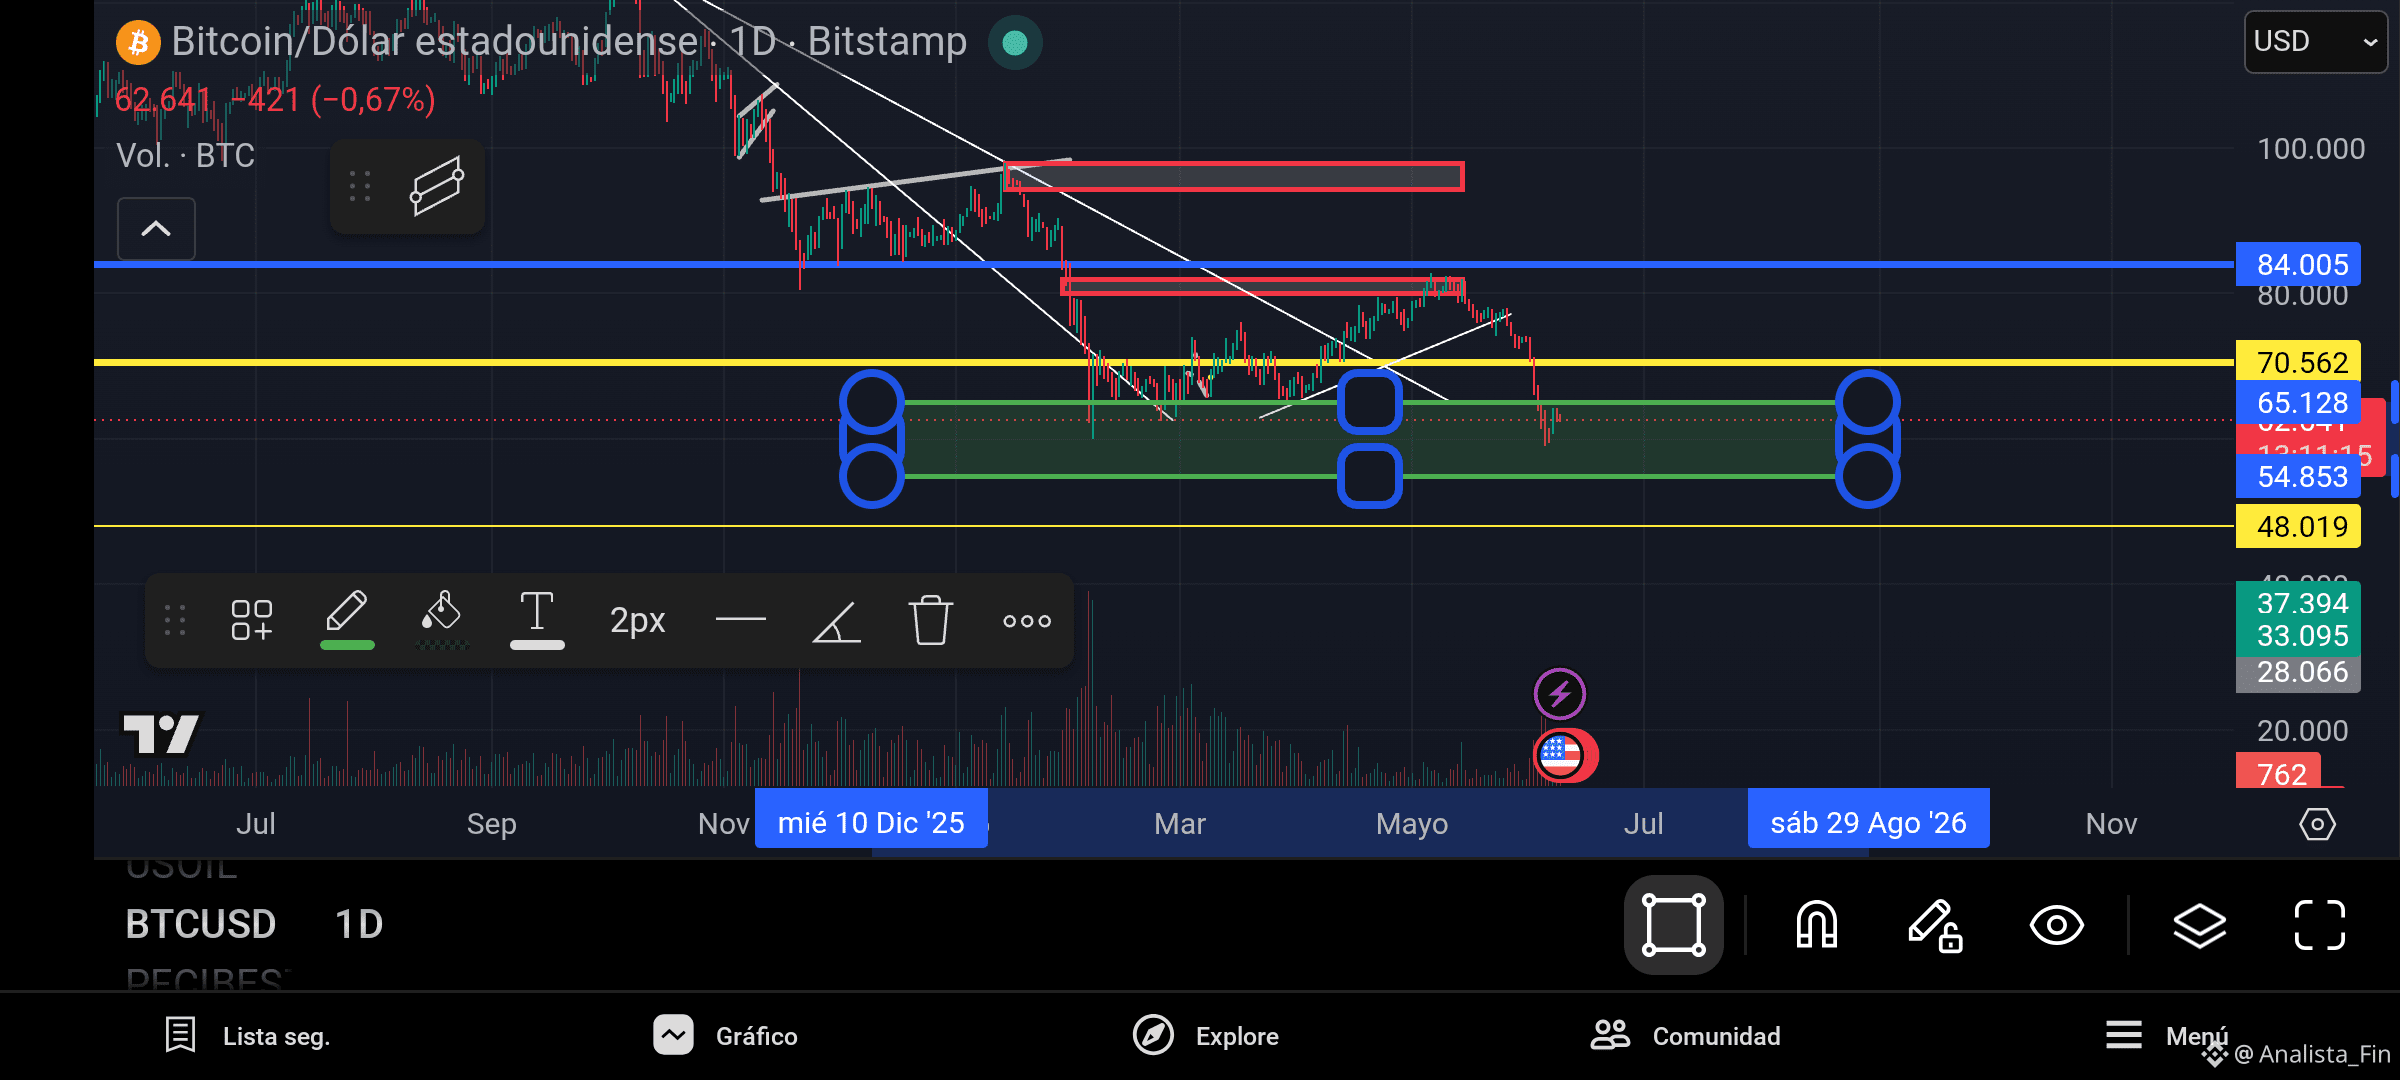Open the Menú tab
The image size is (2400, 1080).
click(x=2166, y=1035)
